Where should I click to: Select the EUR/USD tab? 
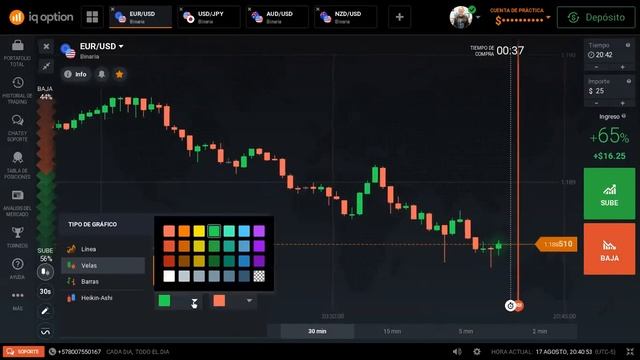(x=140, y=17)
